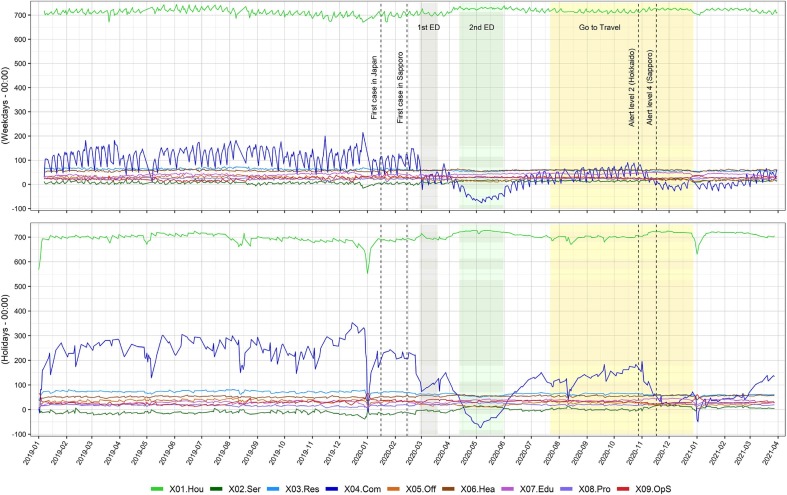The image size is (787, 495).
Task: Click the 'First case in Japan' vertical label
Action: tap(374, 87)
